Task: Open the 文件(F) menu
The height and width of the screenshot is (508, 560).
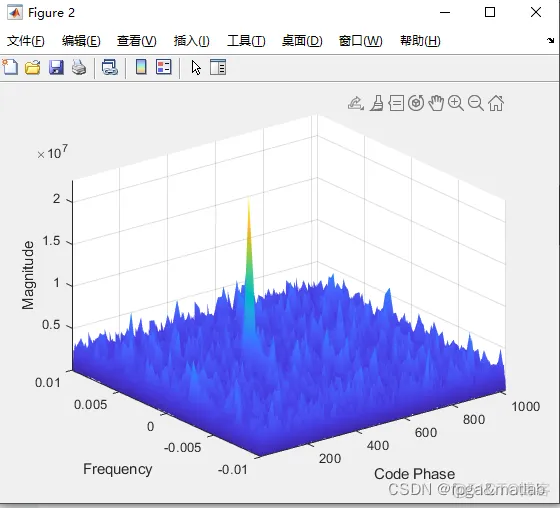Action: pyautogui.click(x=26, y=41)
